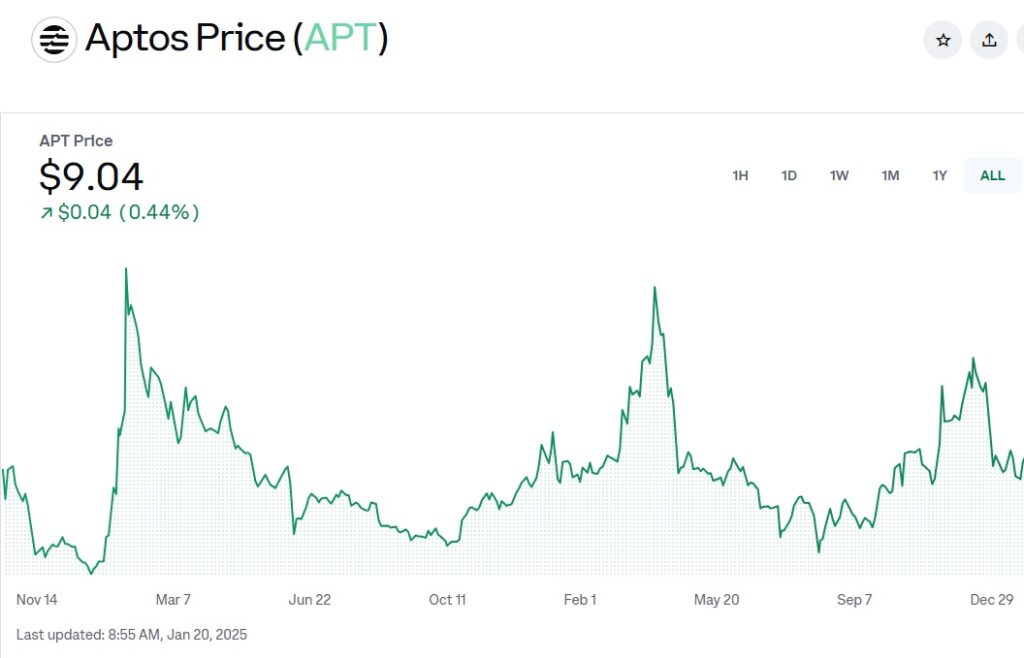Select the 1Y chart range
The width and height of the screenshot is (1024, 658).
[x=940, y=175]
